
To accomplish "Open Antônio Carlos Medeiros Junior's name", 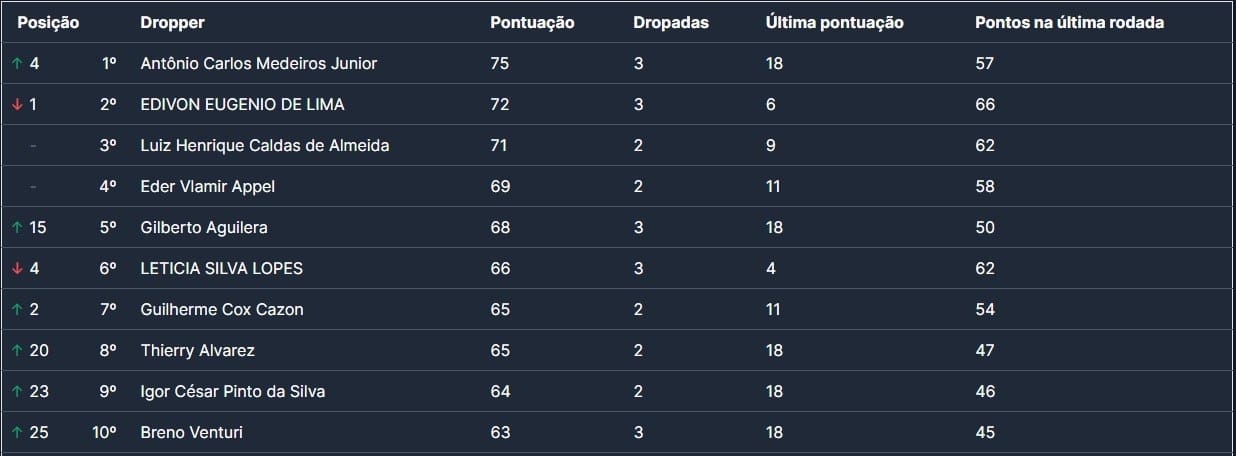I will (x=259, y=63).
